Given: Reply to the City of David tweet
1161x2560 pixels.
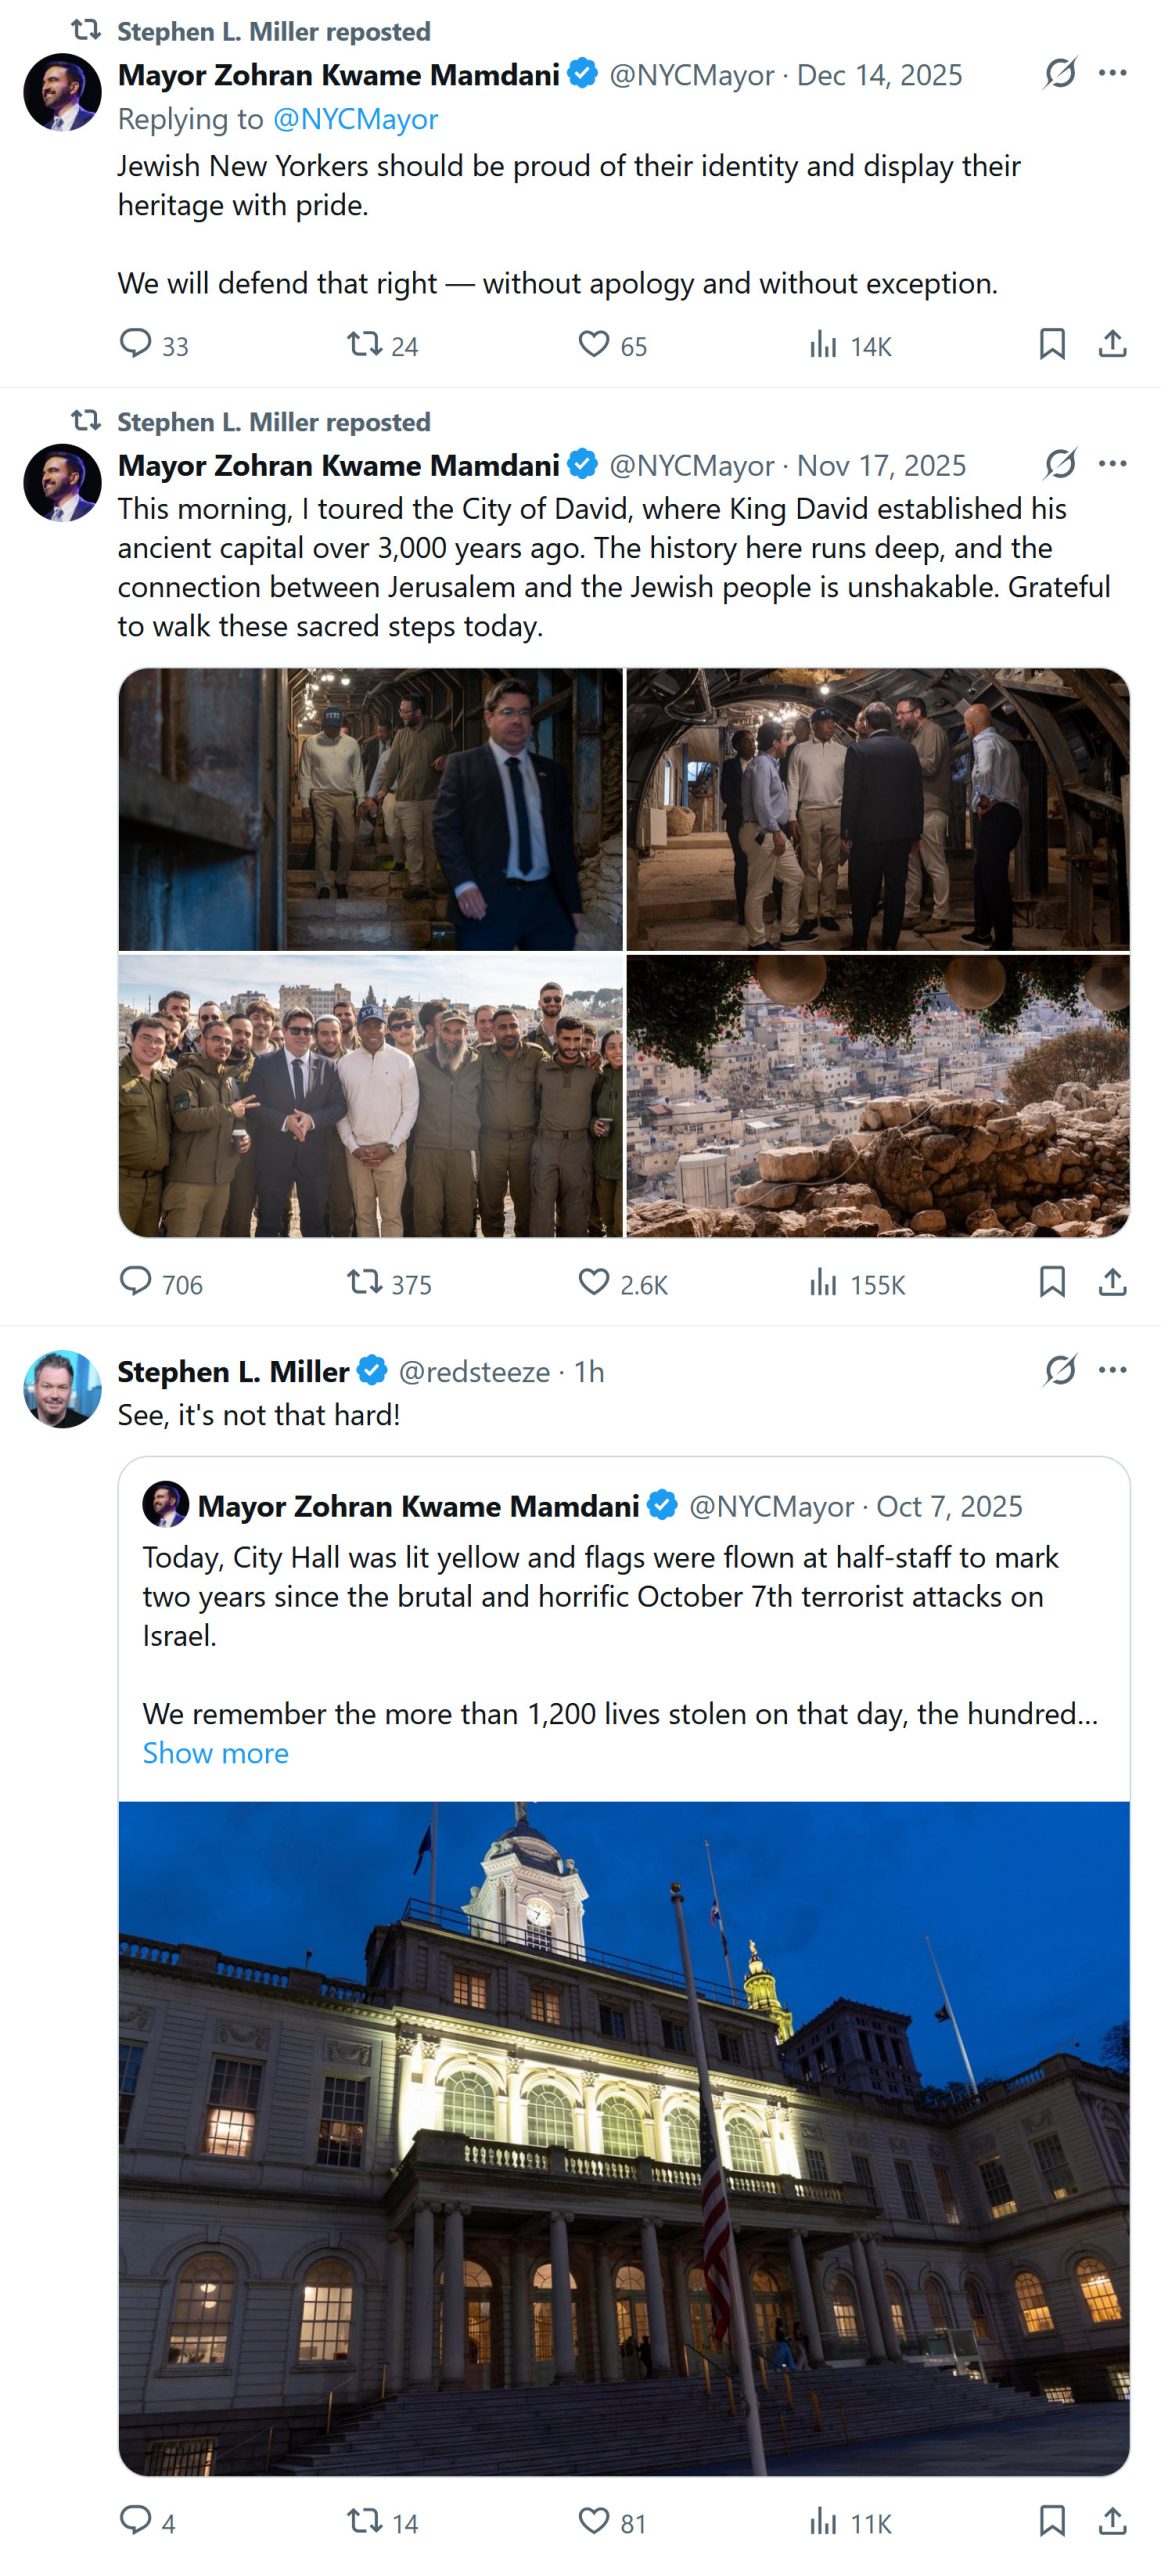Looking at the screenshot, I should 135,1282.
